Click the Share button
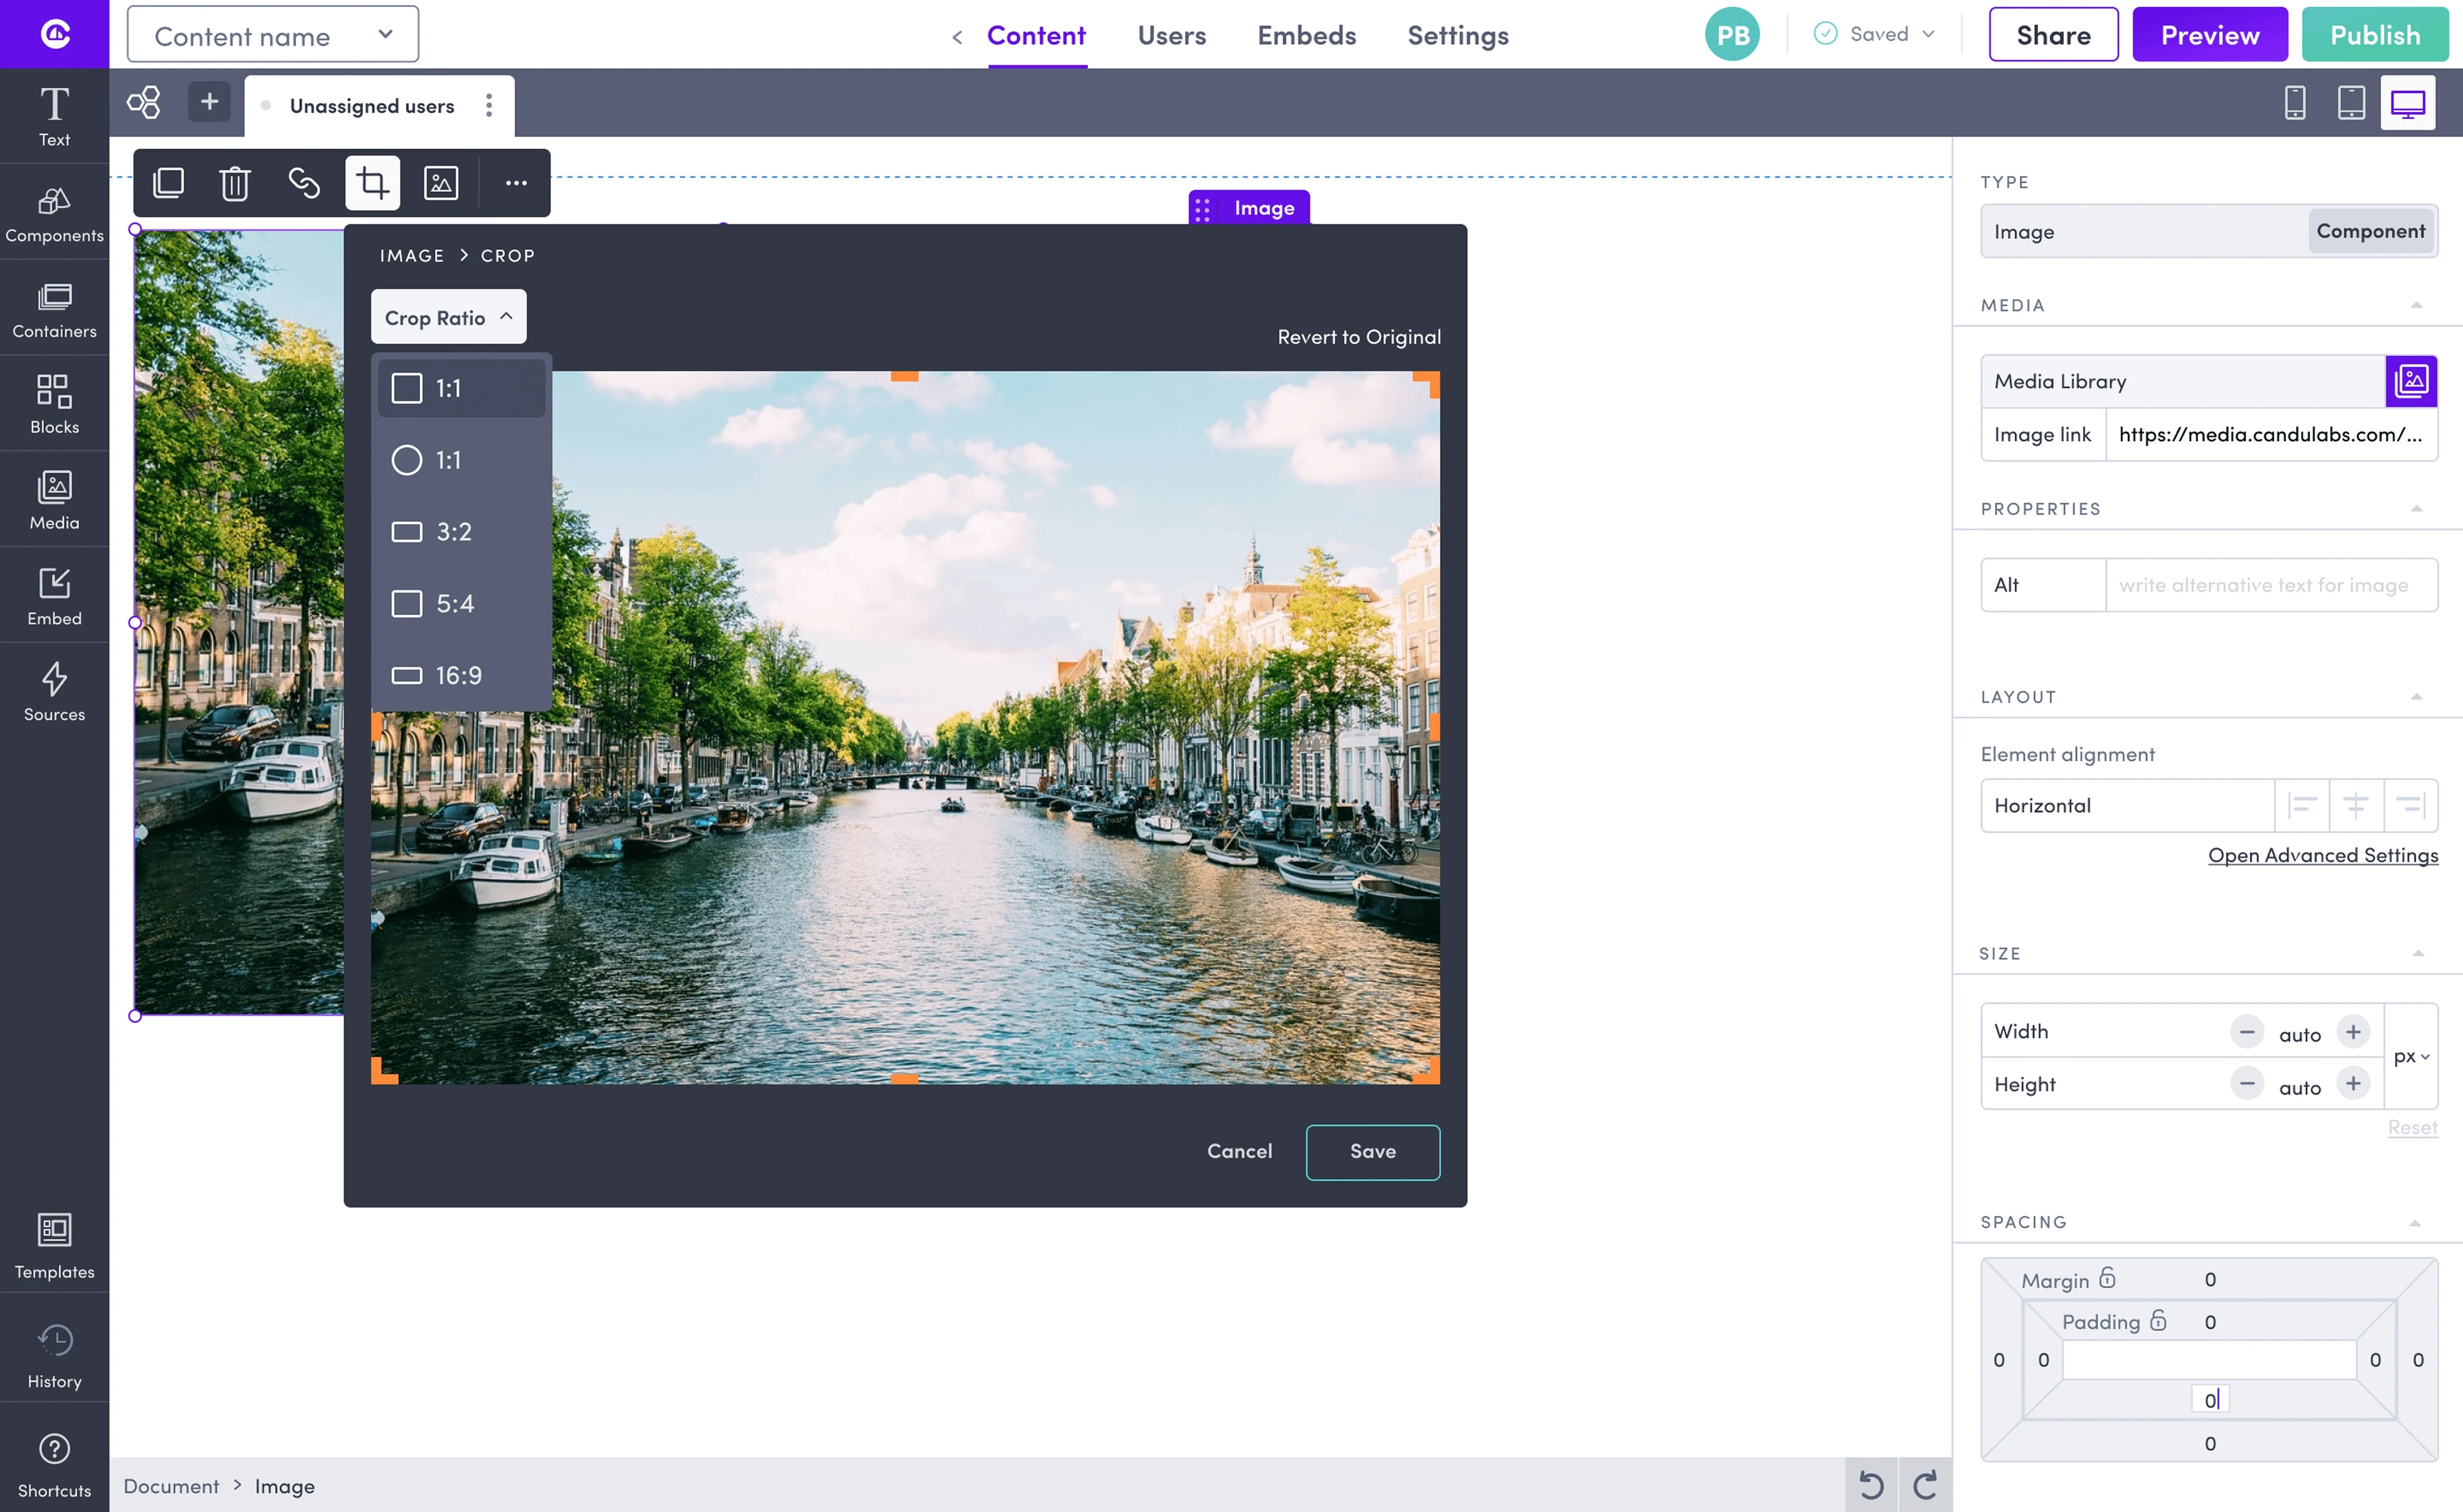Image resolution: width=2463 pixels, height=1512 pixels. pyautogui.click(x=2053, y=35)
